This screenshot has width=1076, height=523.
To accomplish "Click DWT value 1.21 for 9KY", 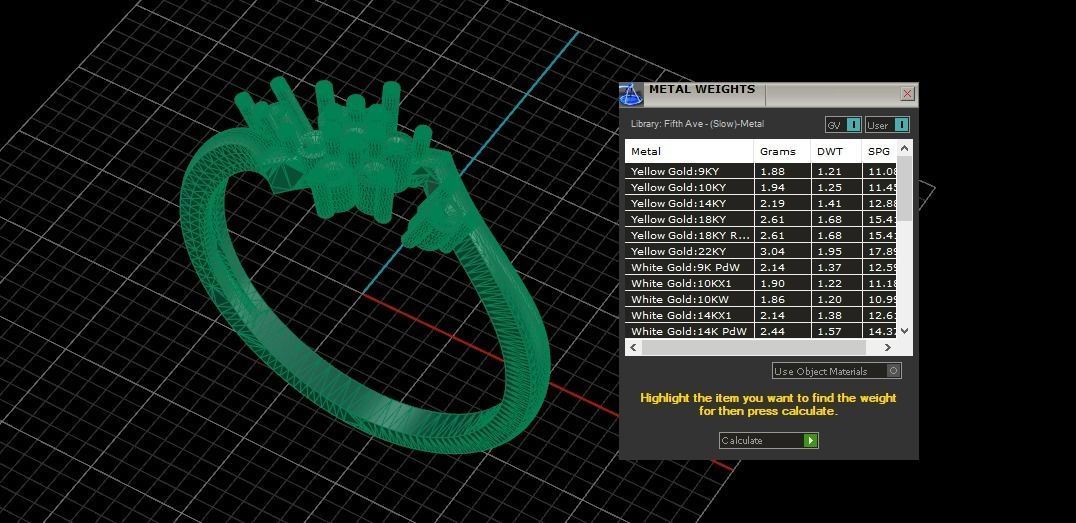I will (x=829, y=172).
